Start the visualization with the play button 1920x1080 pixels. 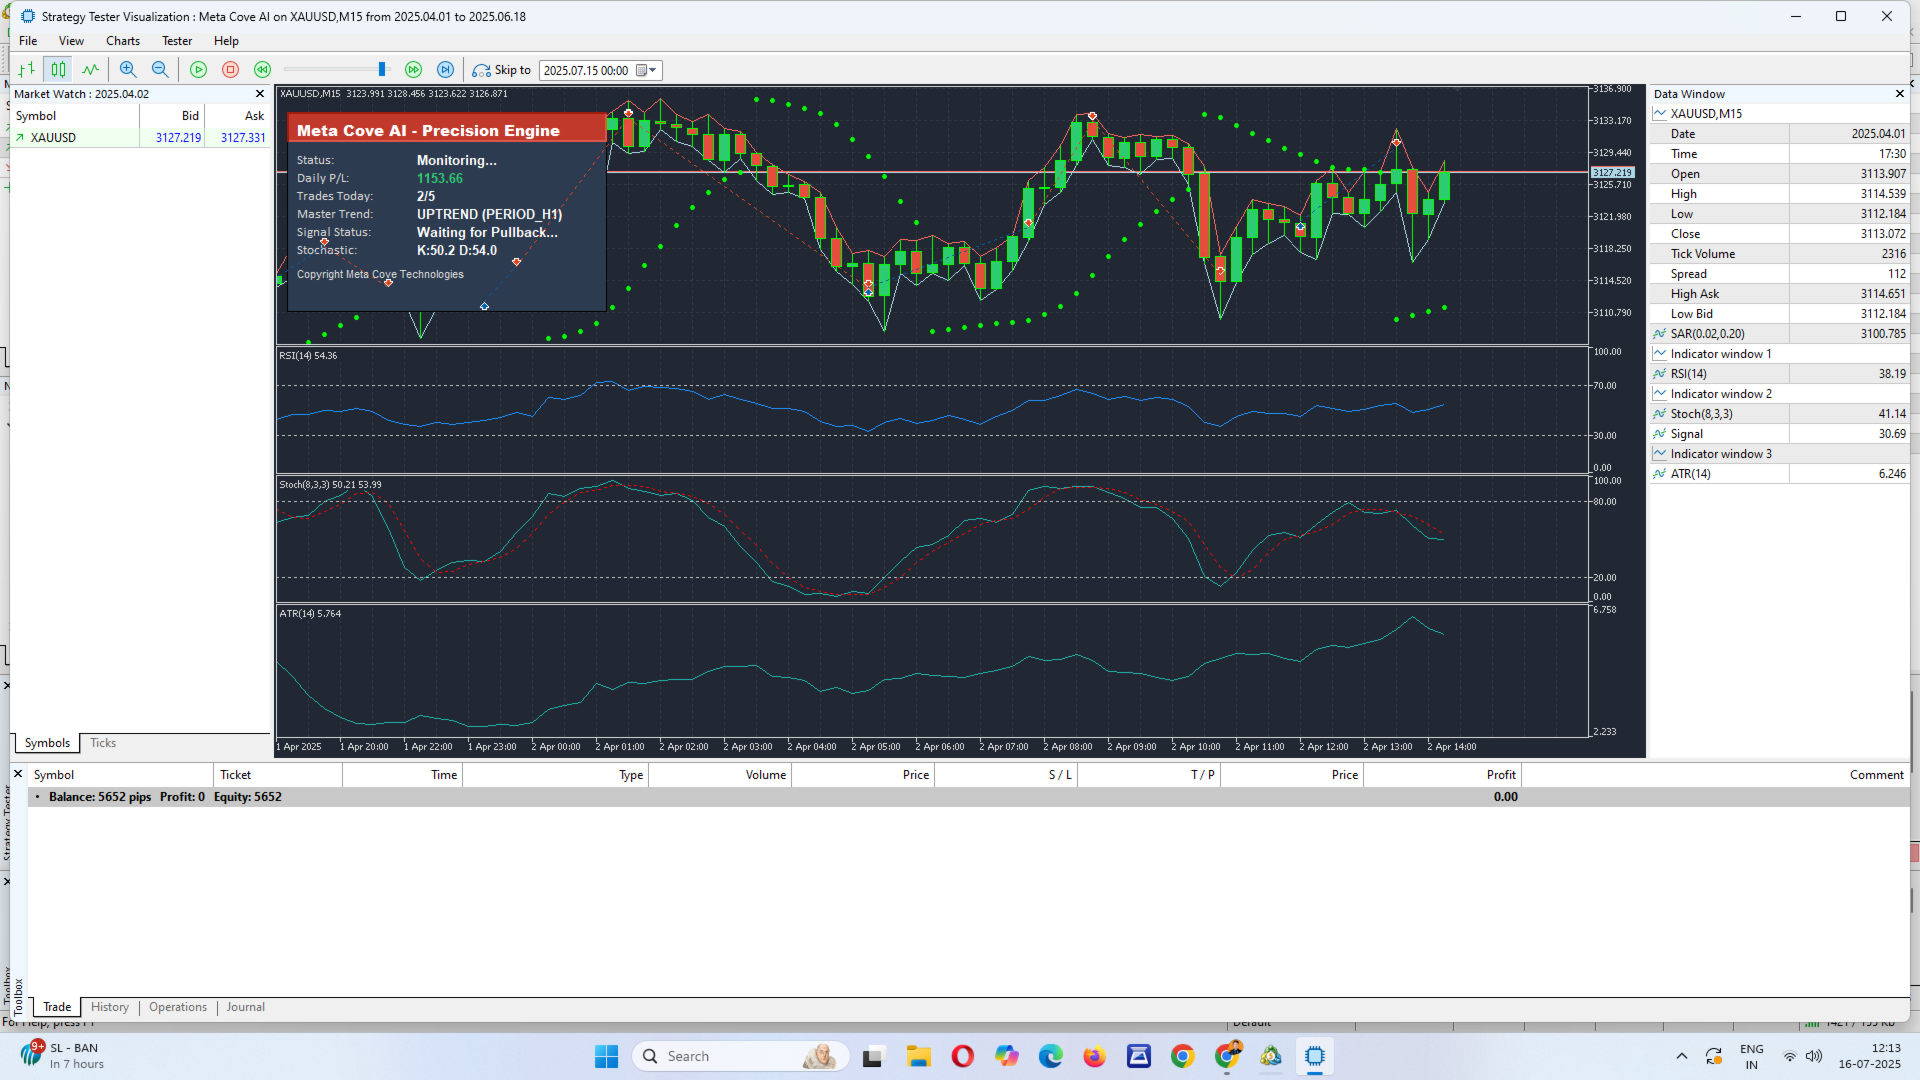[x=198, y=70]
